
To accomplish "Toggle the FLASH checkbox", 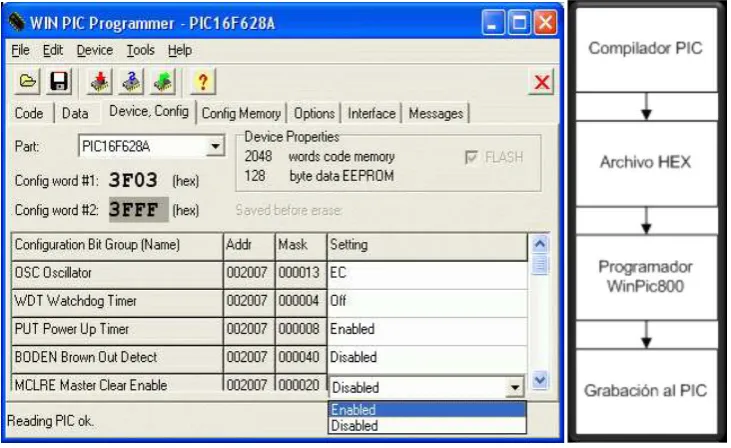I will coord(471,157).
